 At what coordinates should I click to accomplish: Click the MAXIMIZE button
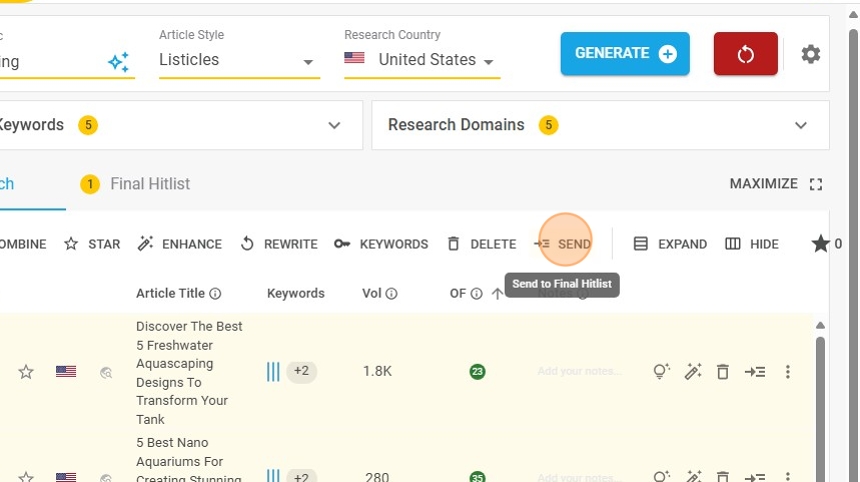click(x=776, y=184)
